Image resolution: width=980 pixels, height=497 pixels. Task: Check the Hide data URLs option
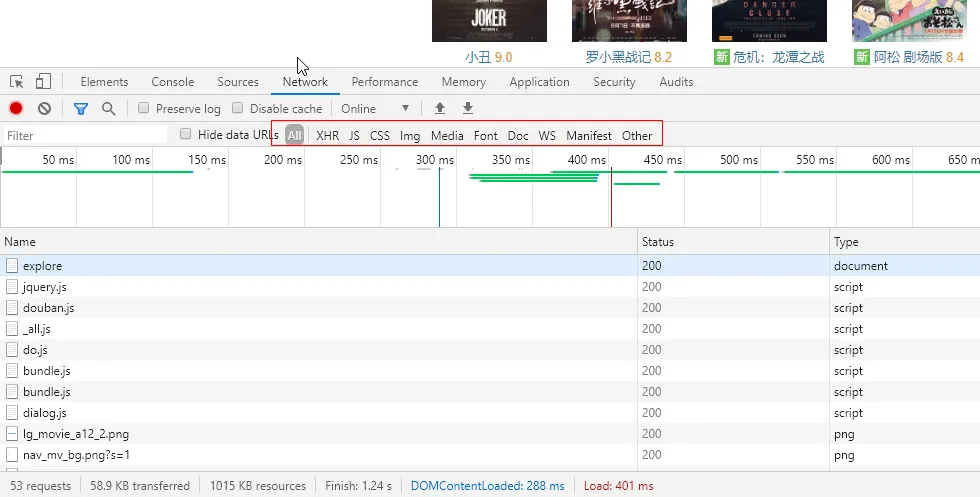(185, 134)
